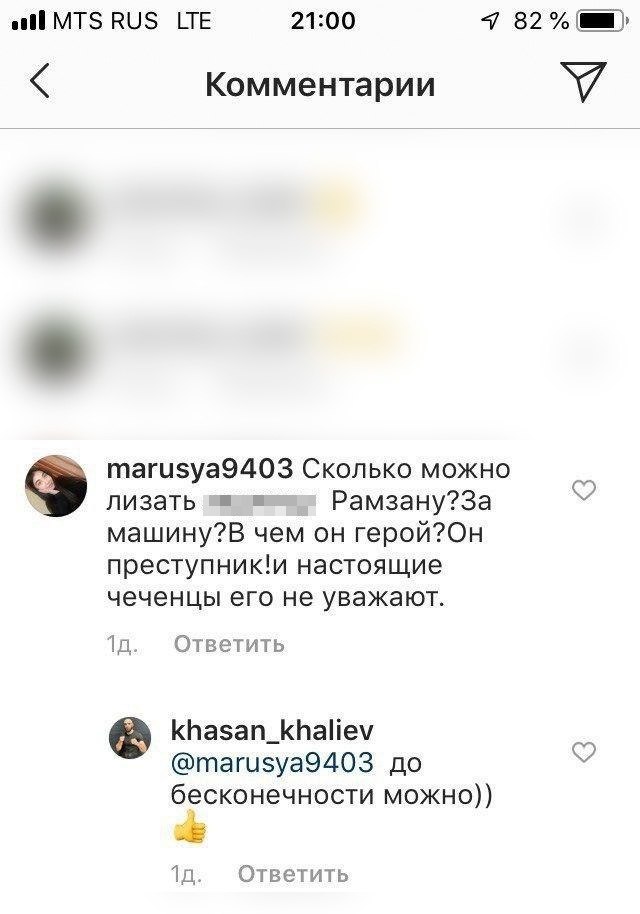Like khasan_khaliev's reply with the heart
This screenshot has width=640, height=914.
pyautogui.click(x=583, y=752)
